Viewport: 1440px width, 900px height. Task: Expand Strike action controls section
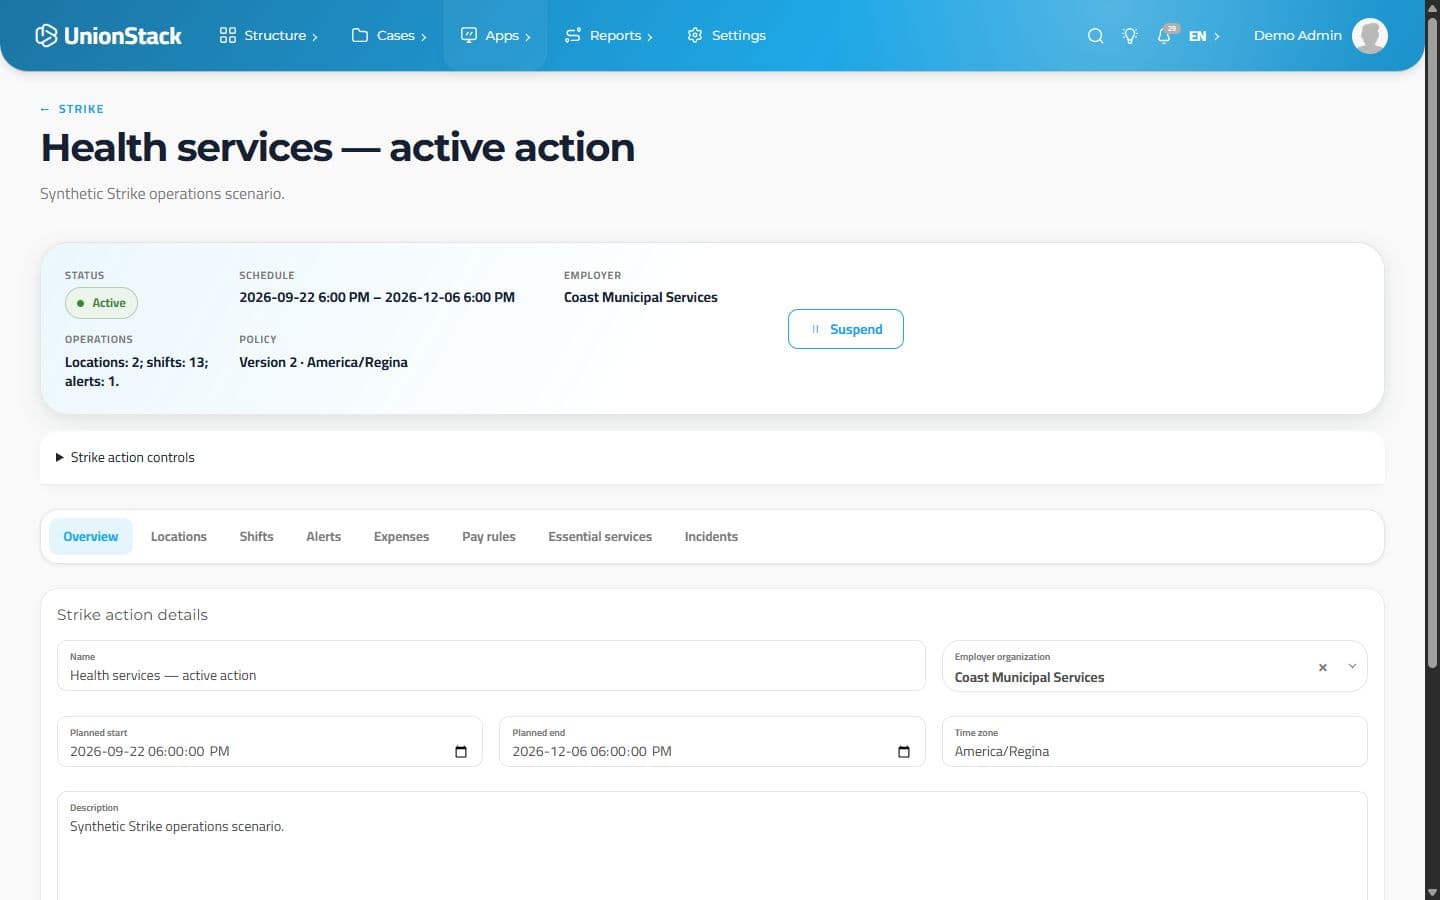pyautogui.click(x=125, y=458)
